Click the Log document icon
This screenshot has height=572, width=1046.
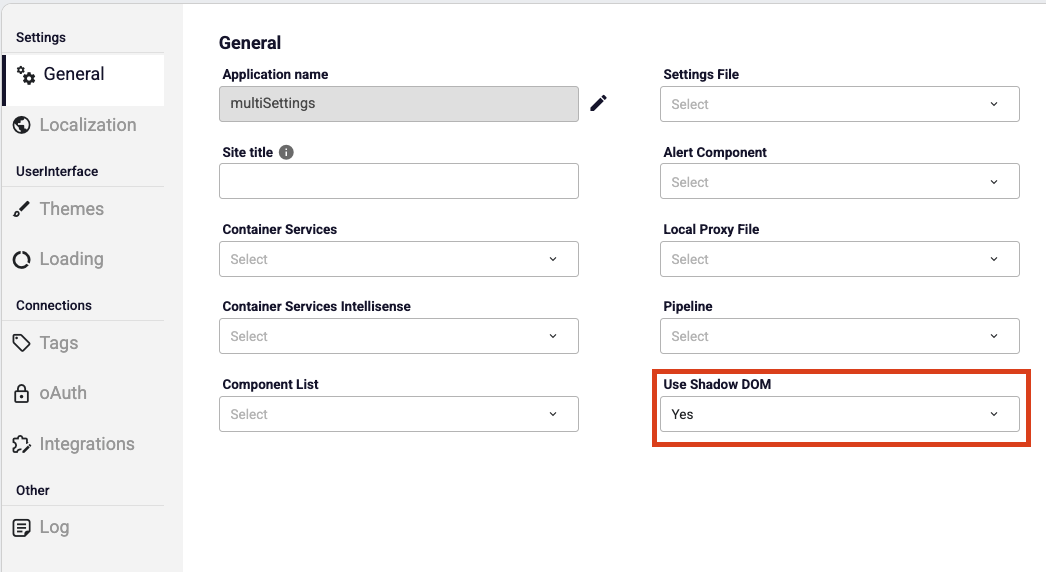coord(21,527)
